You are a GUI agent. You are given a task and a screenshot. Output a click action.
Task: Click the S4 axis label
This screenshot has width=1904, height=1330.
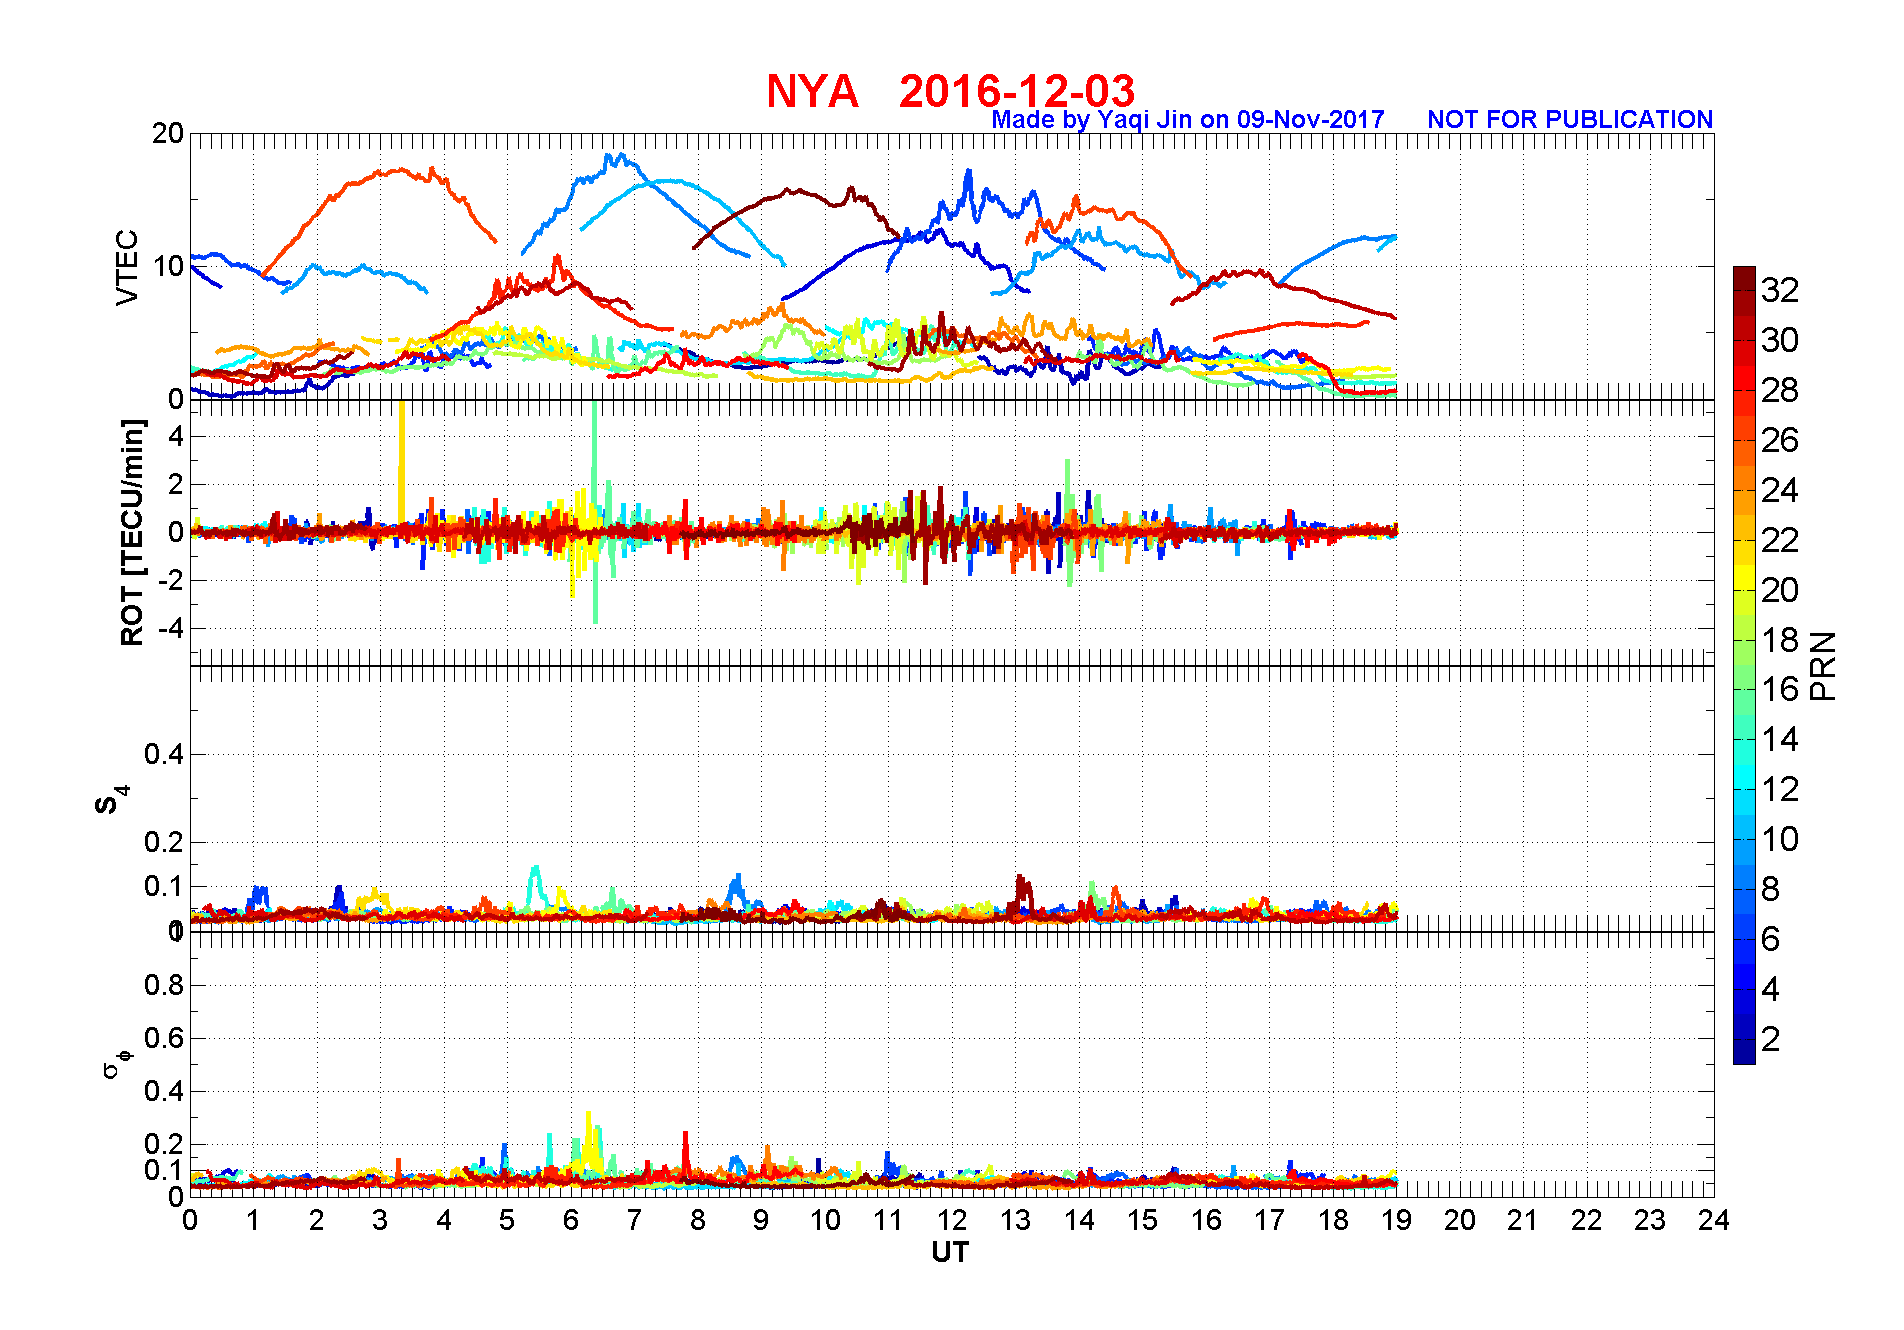coord(112,800)
